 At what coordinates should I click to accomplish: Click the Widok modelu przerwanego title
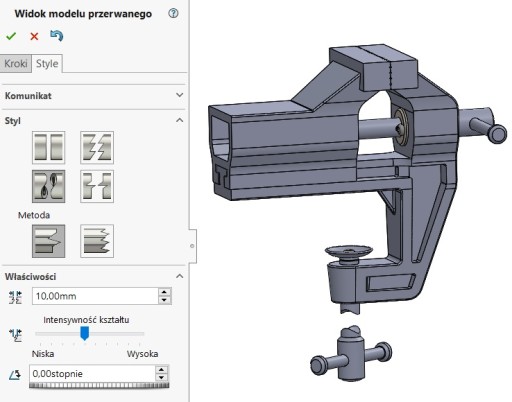tap(83, 14)
